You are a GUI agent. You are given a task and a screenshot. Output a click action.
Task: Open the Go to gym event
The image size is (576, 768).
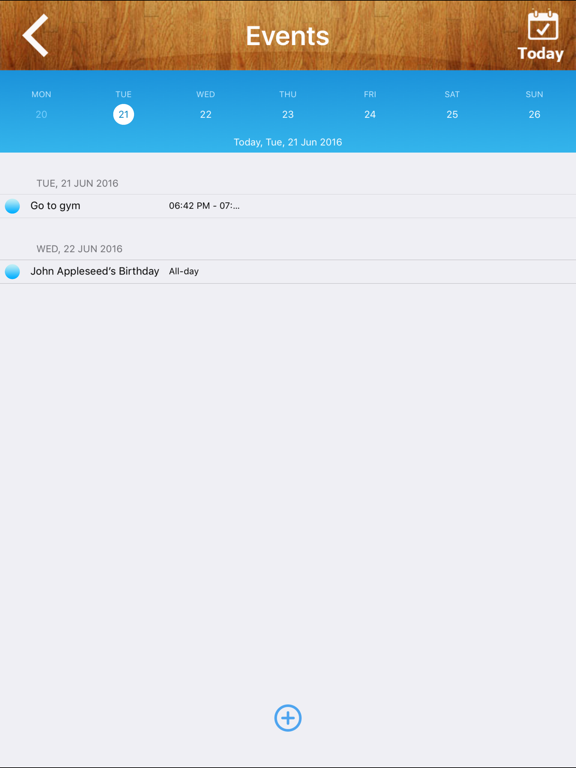coord(288,206)
